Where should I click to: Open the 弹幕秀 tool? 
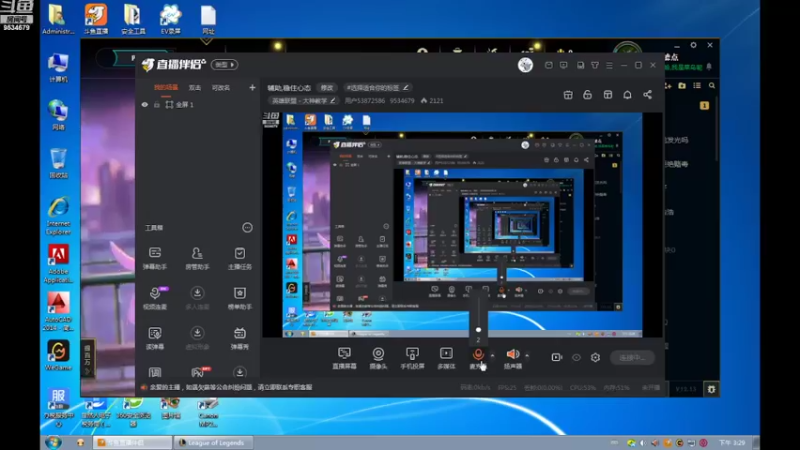point(239,338)
